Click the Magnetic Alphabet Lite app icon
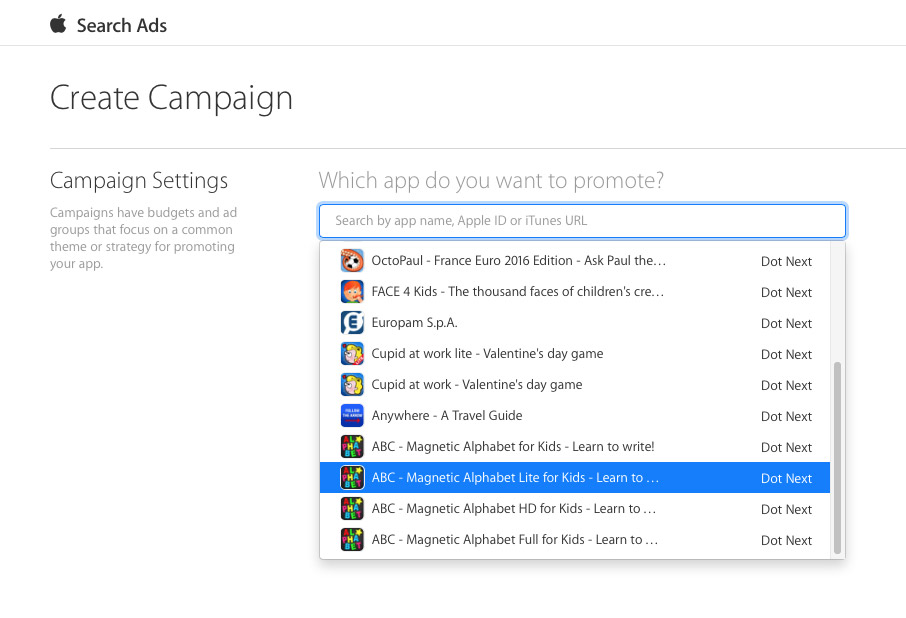Image resolution: width=906 pixels, height=618 pixels. click(x=352, y=478)
